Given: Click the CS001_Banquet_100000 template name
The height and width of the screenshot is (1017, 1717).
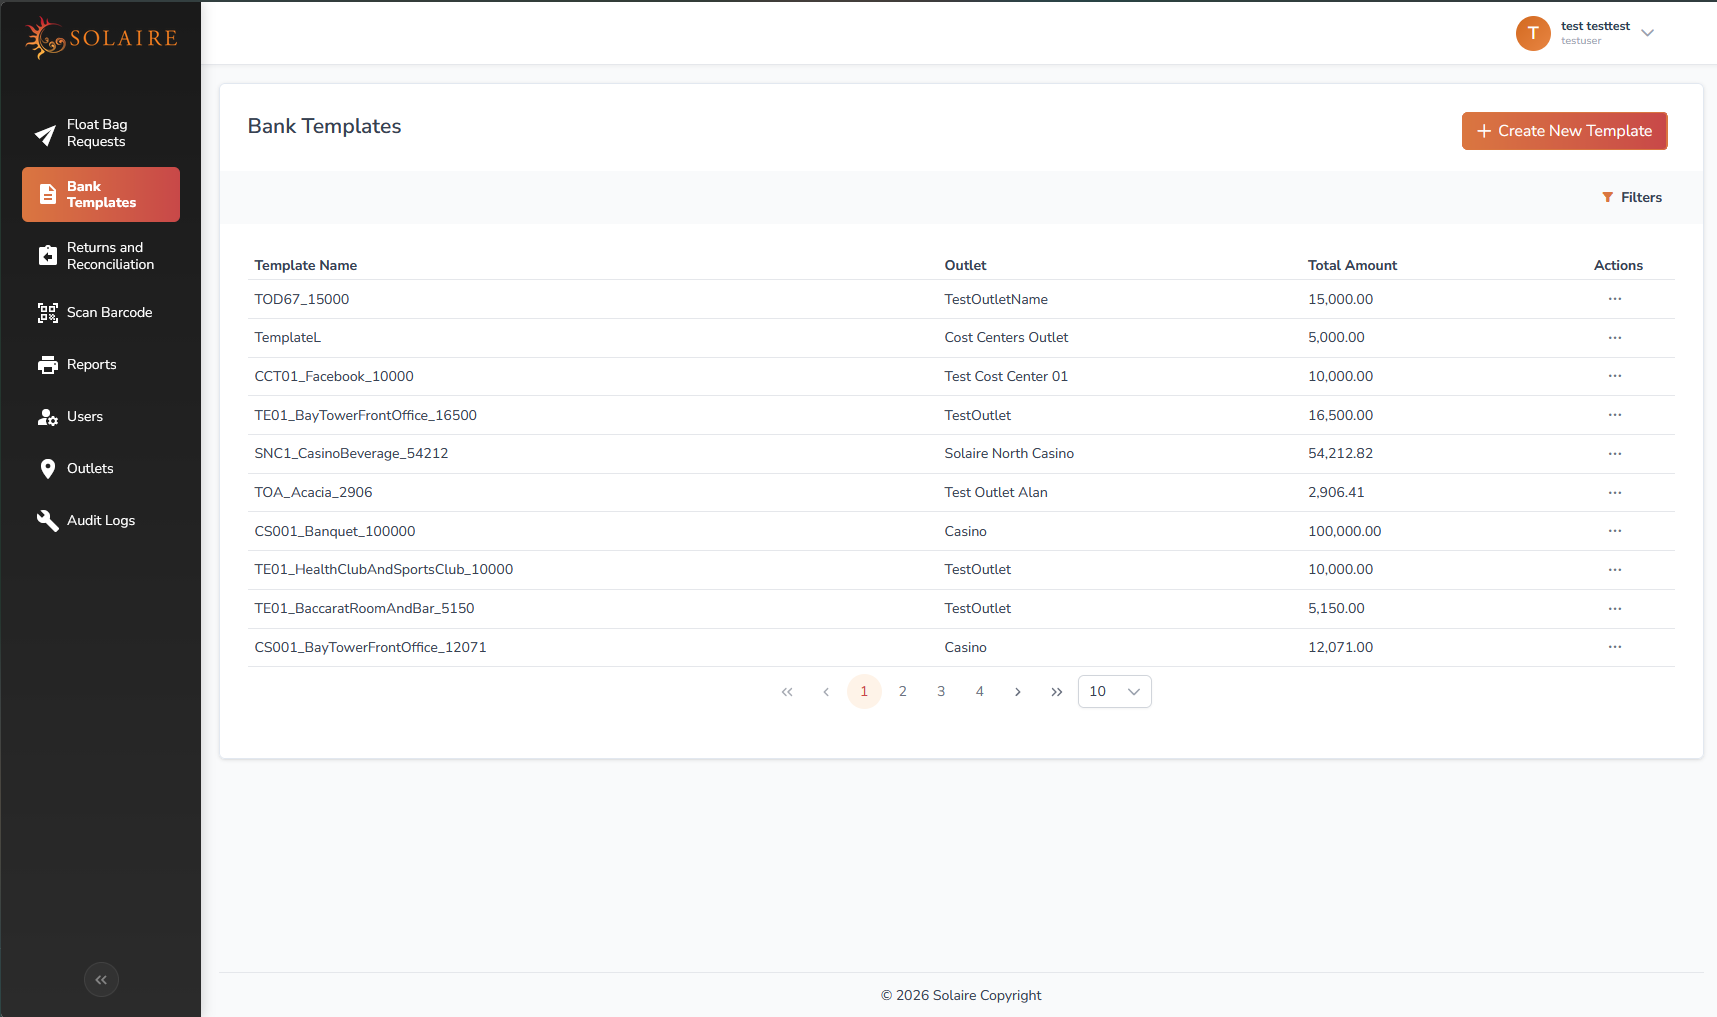Looking at the screenshot, I should [x=334, y=532].
